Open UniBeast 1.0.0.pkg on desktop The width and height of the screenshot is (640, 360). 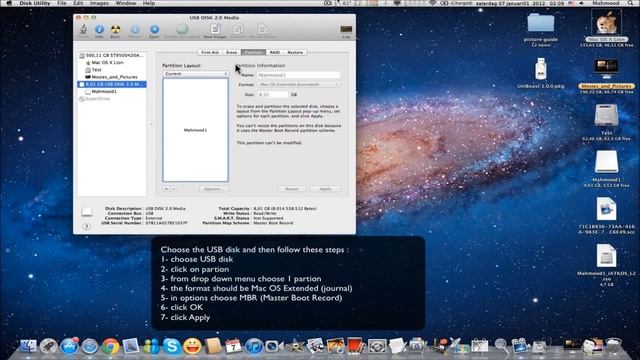coord(540,69)
